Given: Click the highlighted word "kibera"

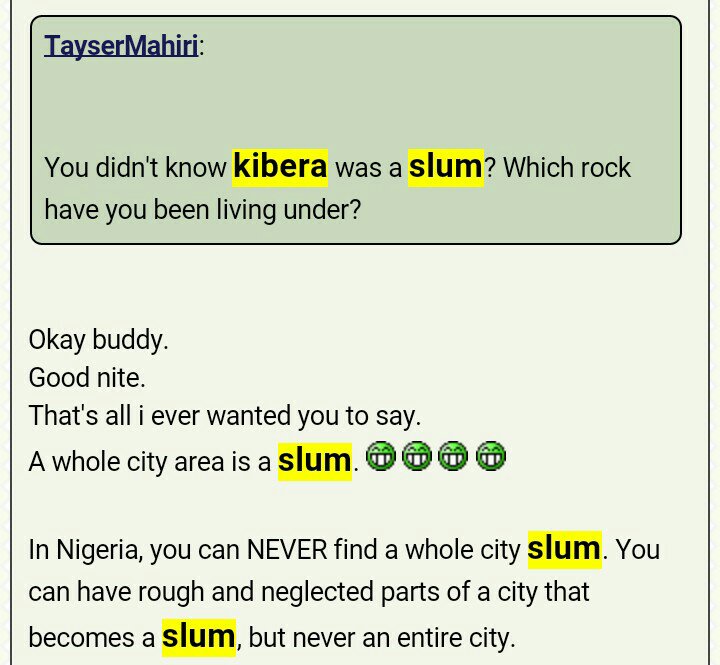Looking at the screenshot, I should (280, 166).
